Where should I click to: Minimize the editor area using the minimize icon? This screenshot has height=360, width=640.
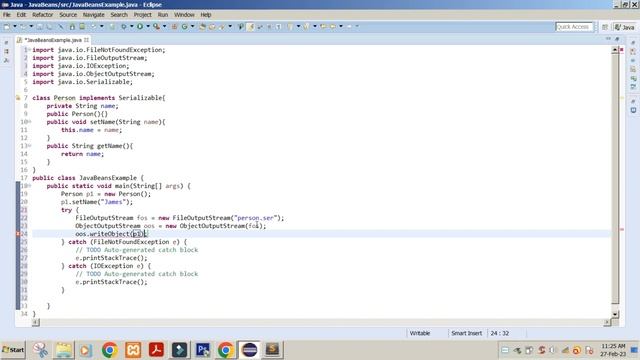pos(608,39)
